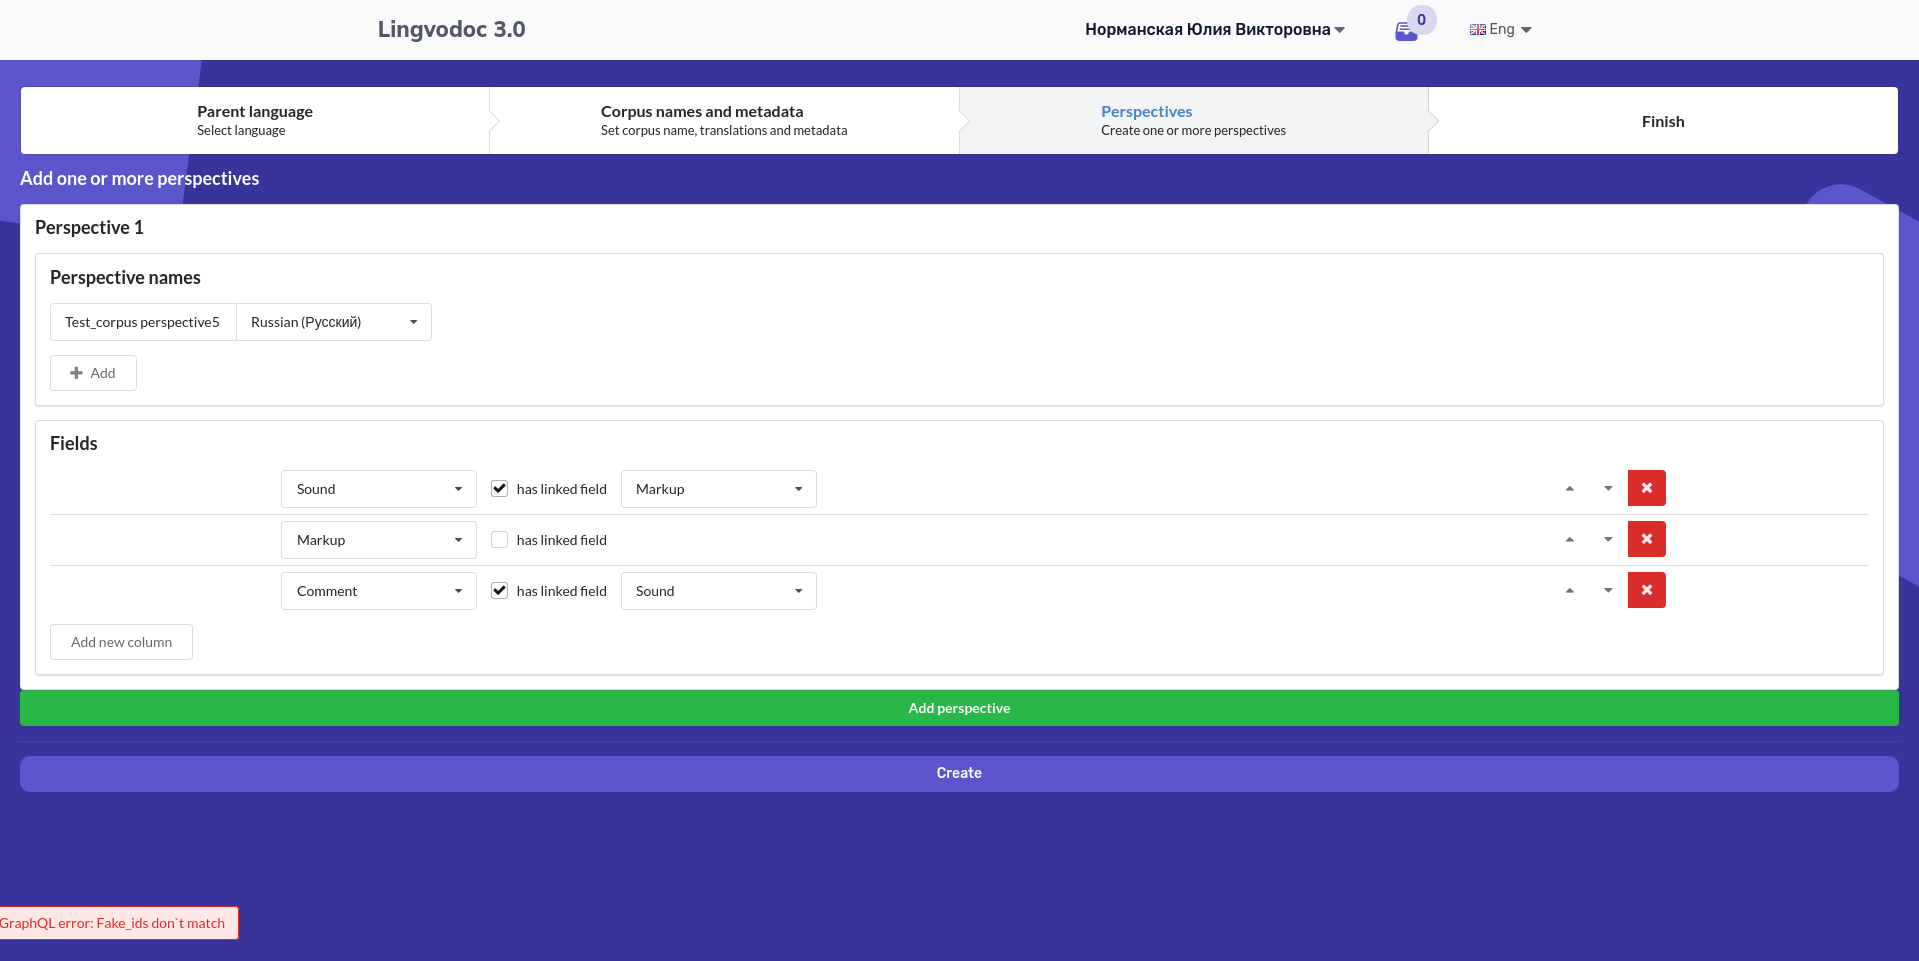
Task: Move the Sound field row up
Action: click(1570, 489)
